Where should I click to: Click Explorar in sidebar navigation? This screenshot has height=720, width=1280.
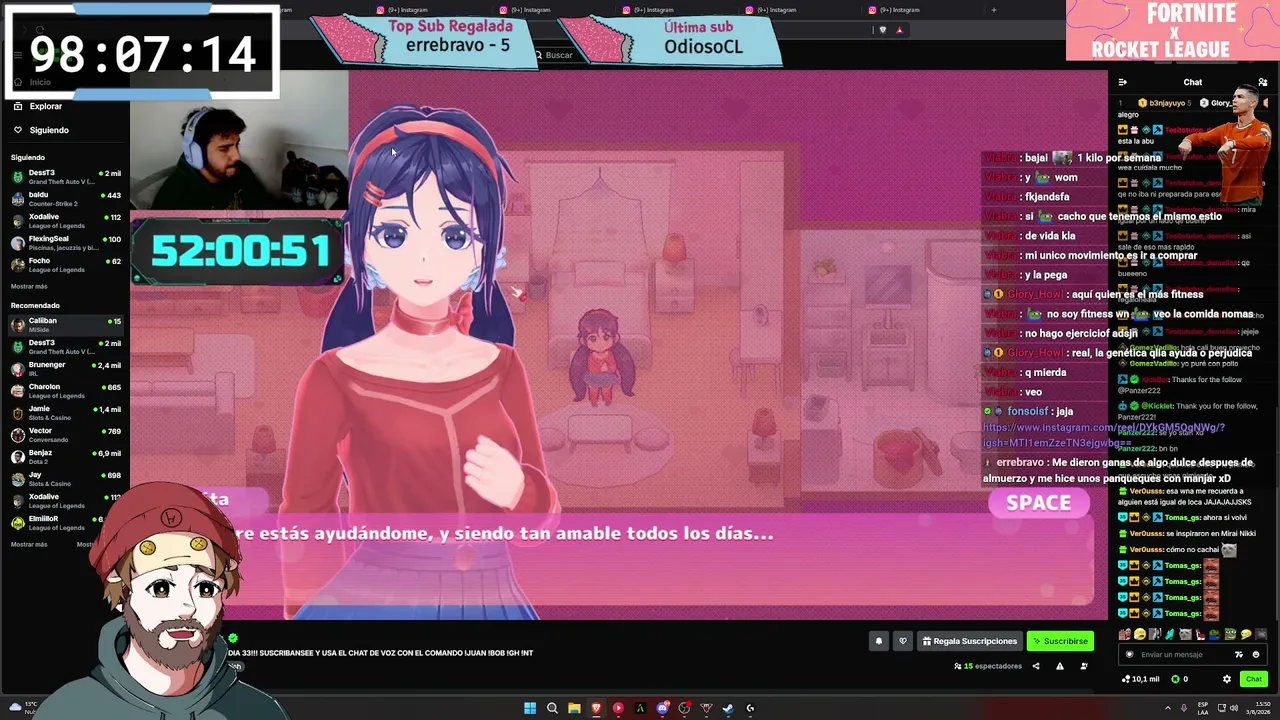click(45, 106)
